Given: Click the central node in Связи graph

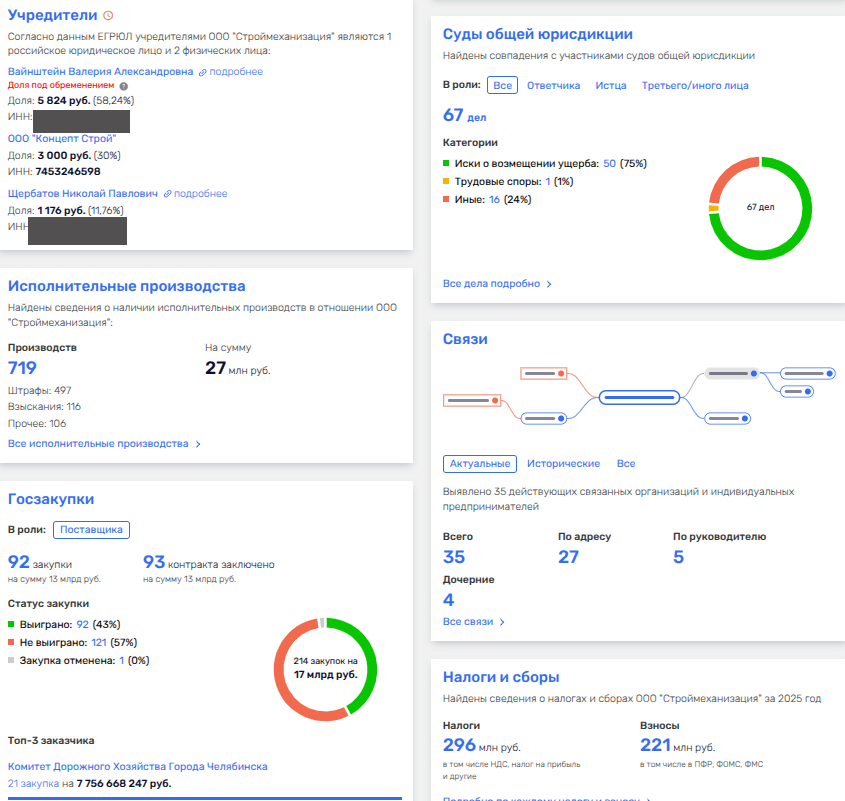Looking at the screenshot, I should 639,398.
